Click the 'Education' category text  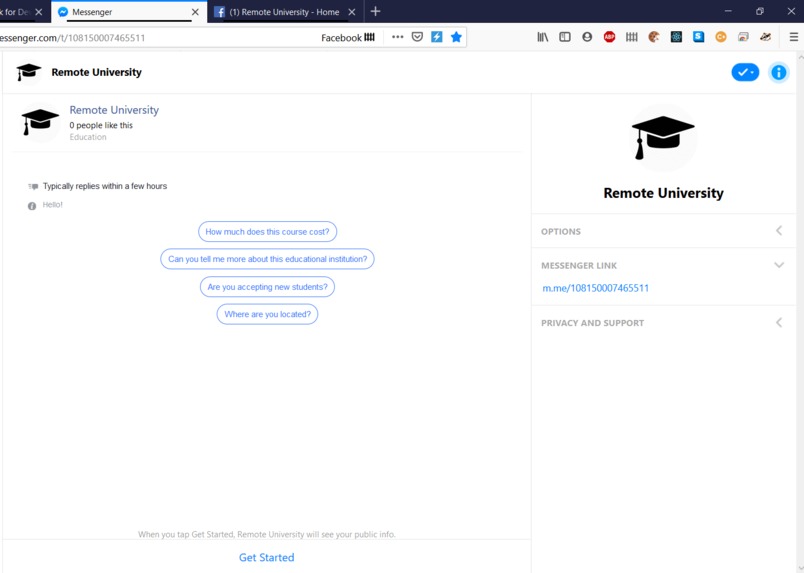coord(88,137)
